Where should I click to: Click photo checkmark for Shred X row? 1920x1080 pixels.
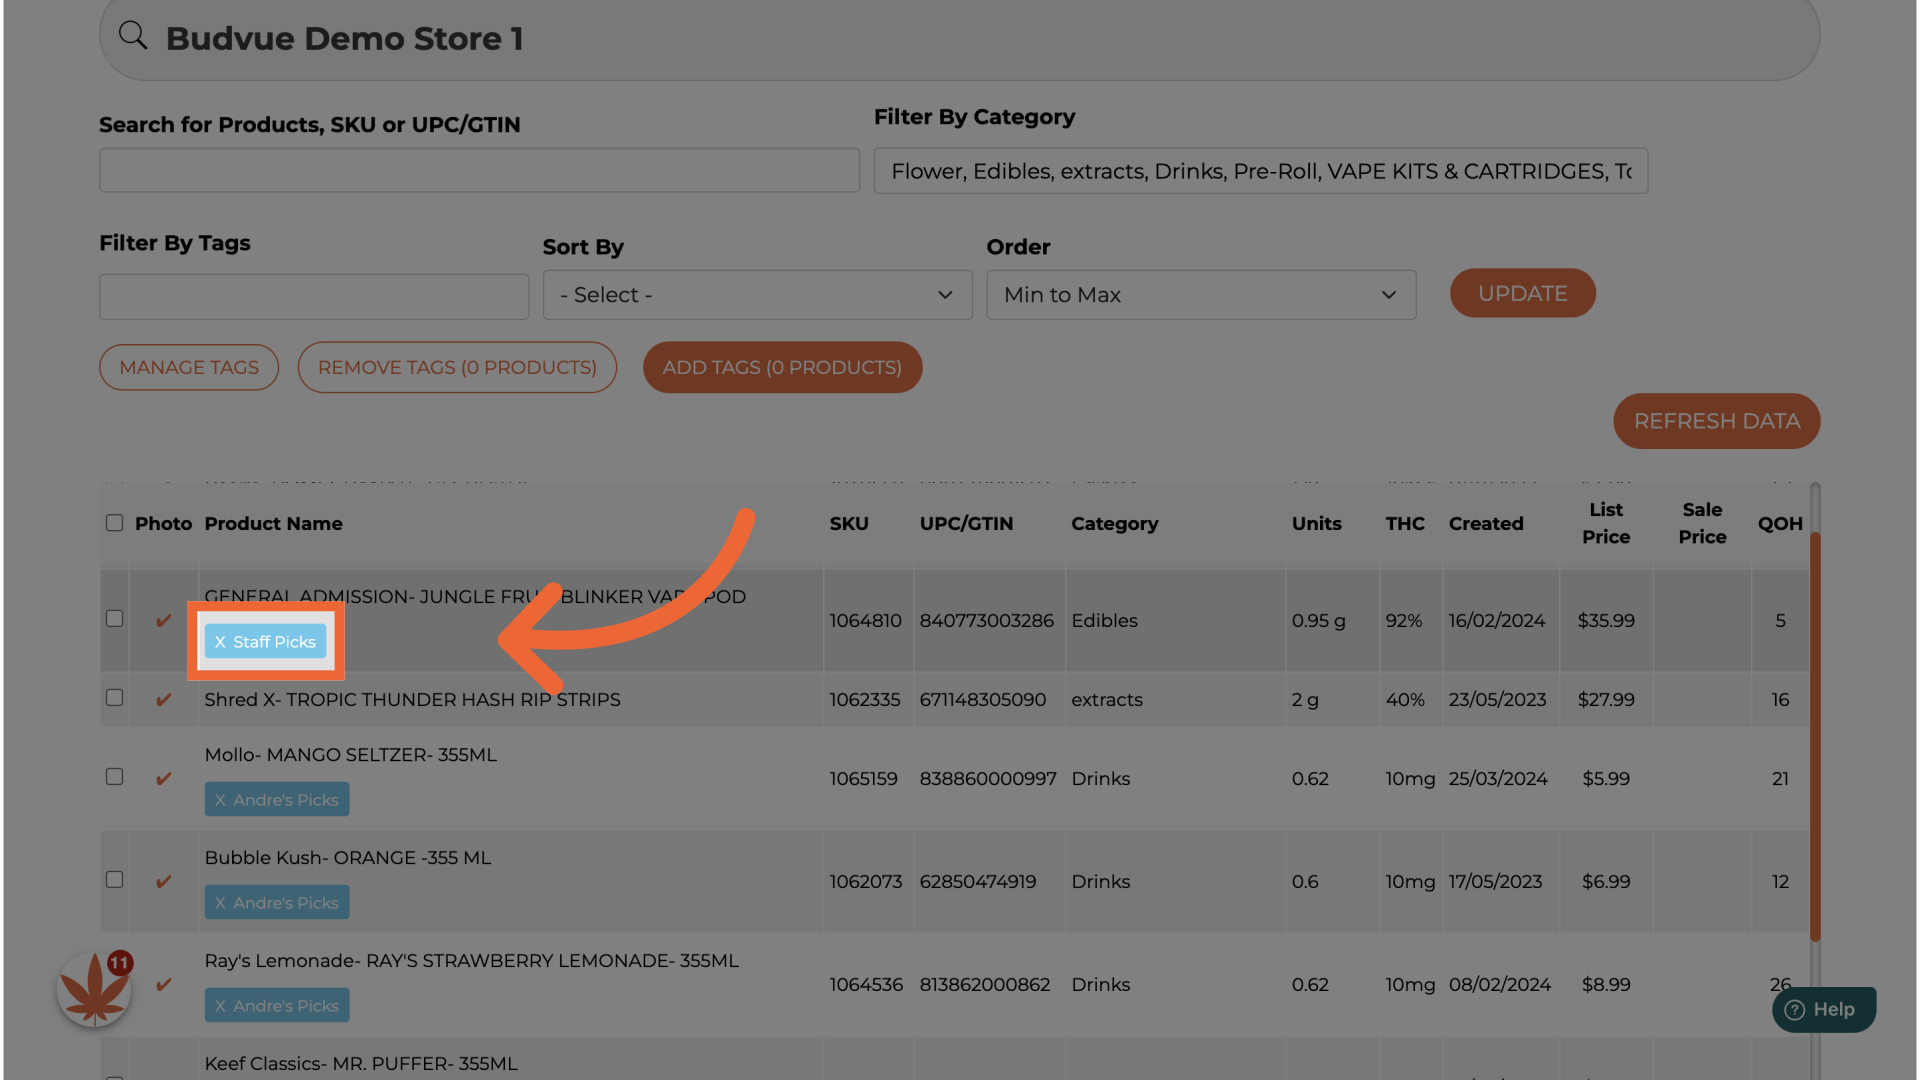tap(164, 700)
